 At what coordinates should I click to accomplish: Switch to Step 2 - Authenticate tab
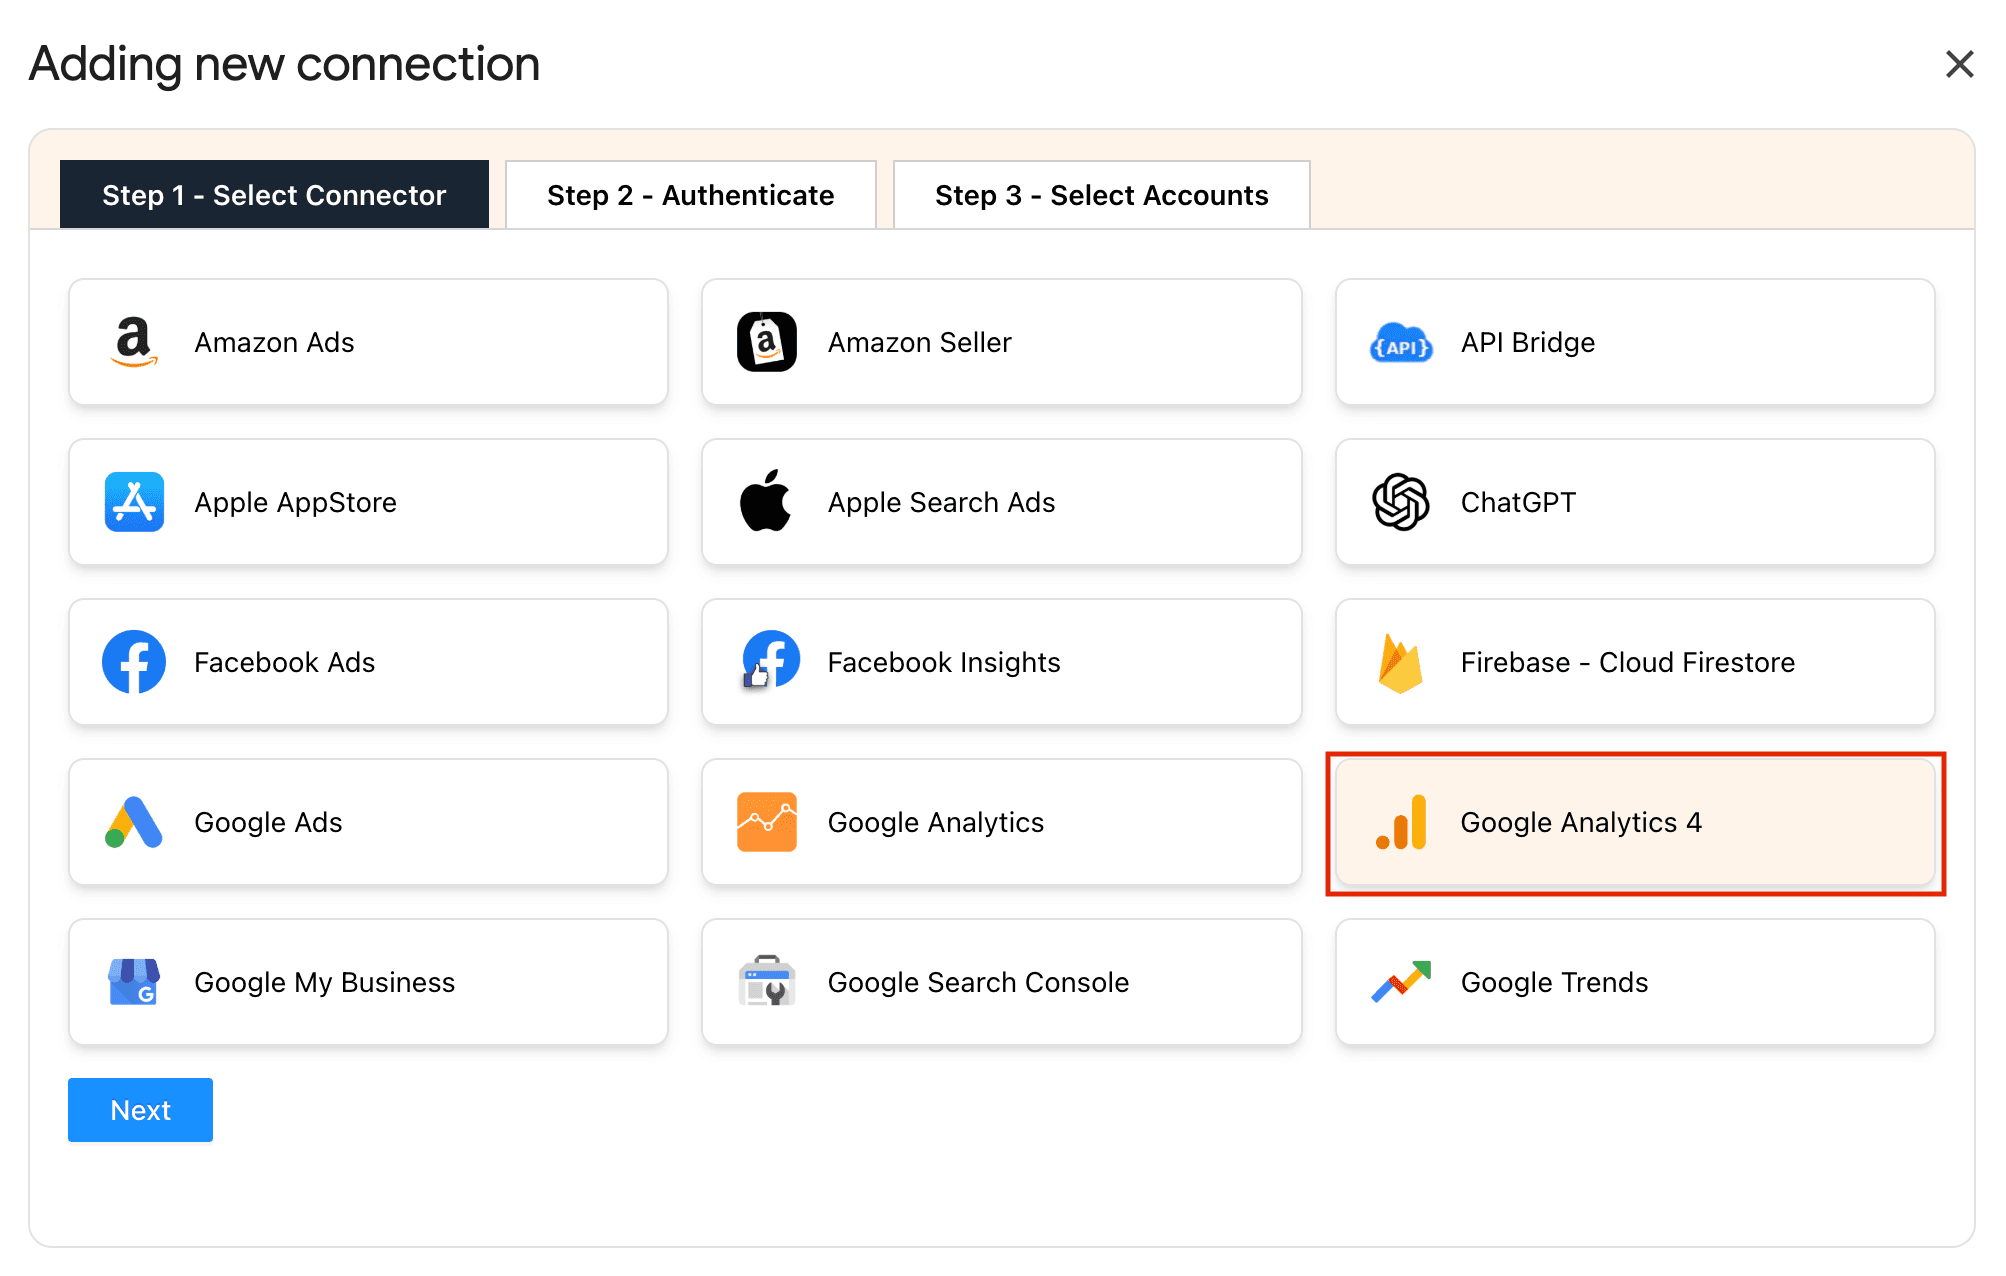tap(690, 195)
